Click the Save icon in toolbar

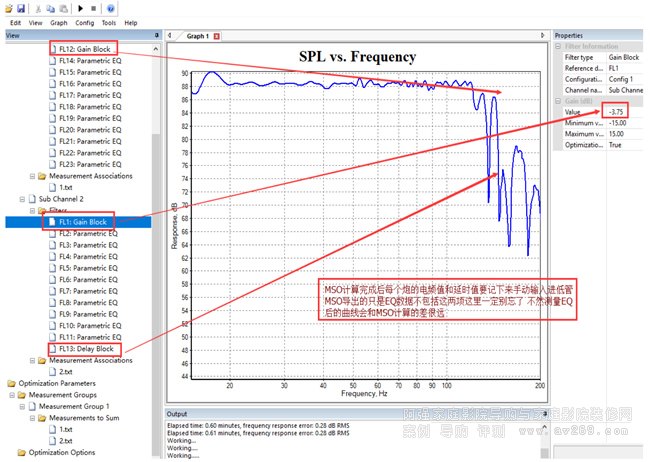[x=21, y=8]
